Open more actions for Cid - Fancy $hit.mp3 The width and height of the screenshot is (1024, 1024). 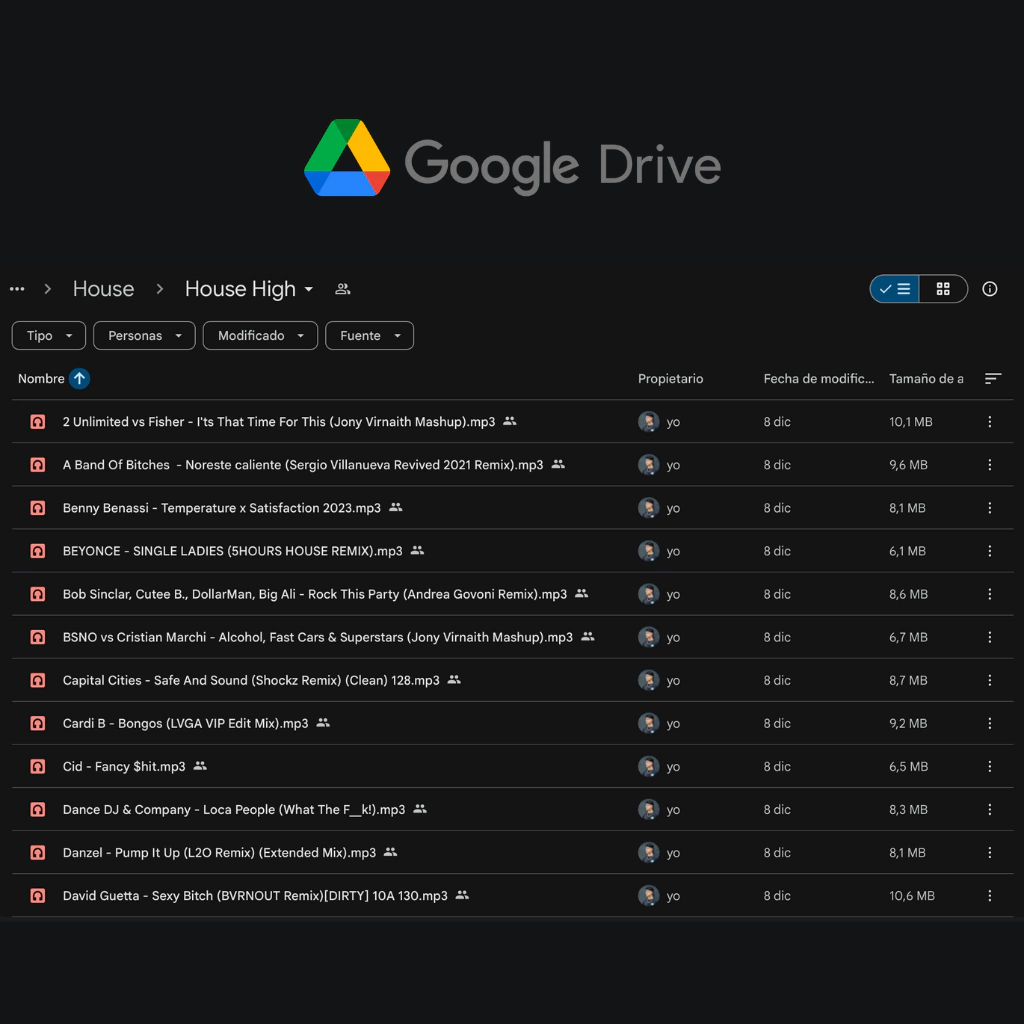pos(990,767)
